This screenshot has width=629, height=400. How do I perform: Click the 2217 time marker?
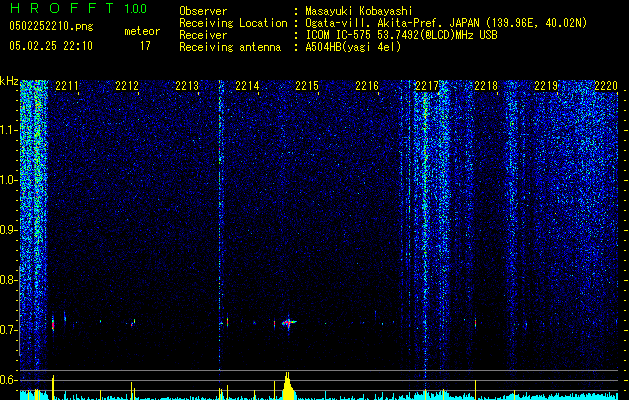tap(427, 85)
